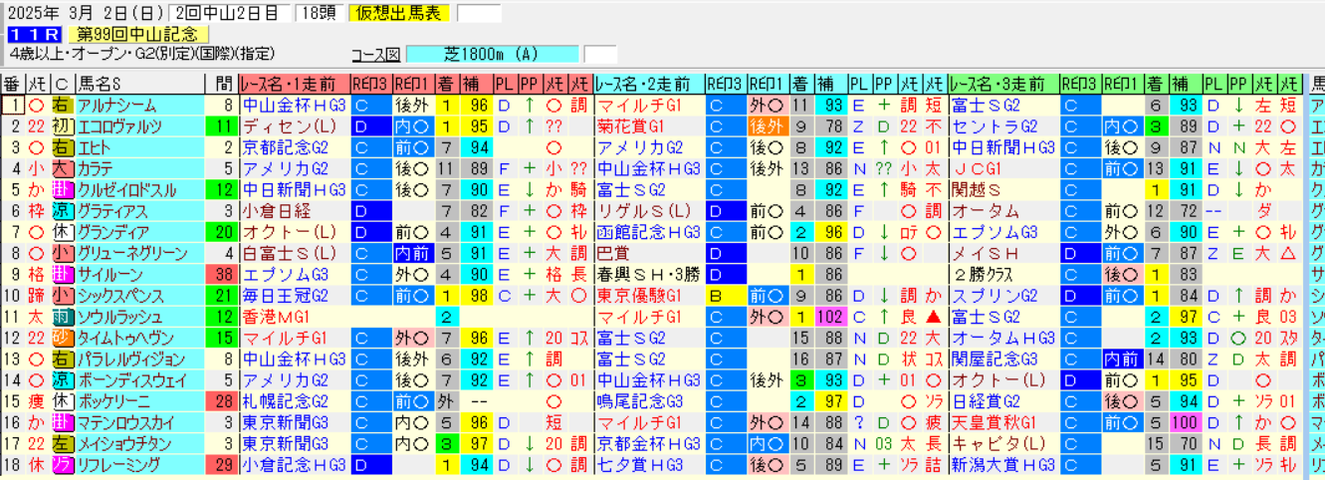
Task: Click the 新潟大賞HG3 race cell
Action: [x=1003, y=464]
